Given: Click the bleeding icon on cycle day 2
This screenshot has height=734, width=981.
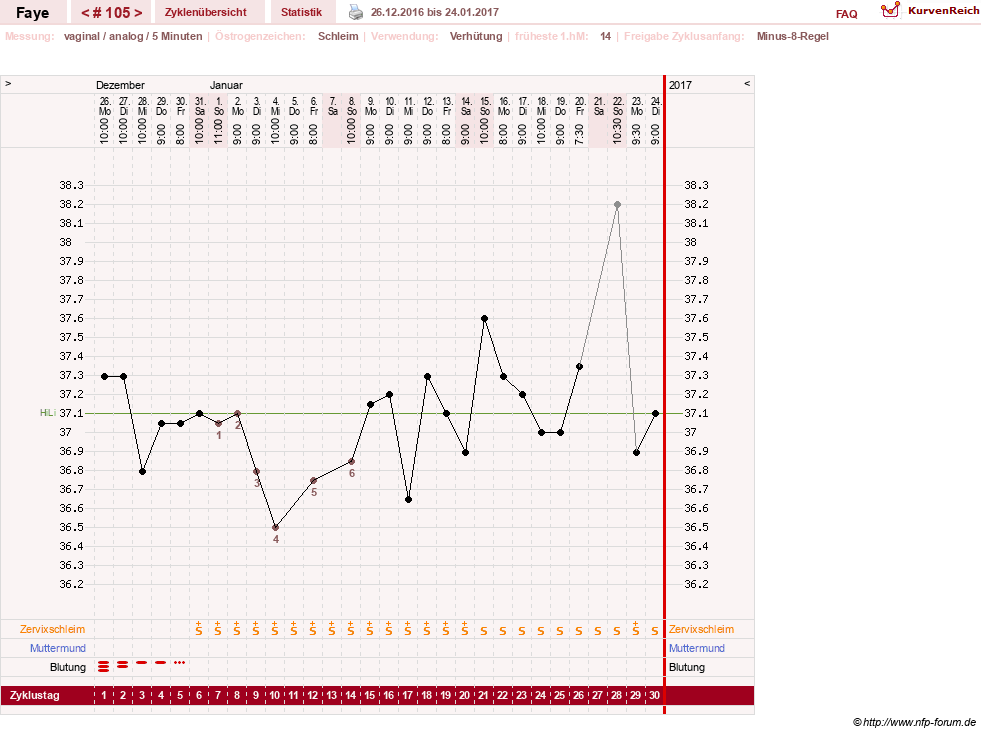Looking at the screenshot, I should tap(123, 665).
